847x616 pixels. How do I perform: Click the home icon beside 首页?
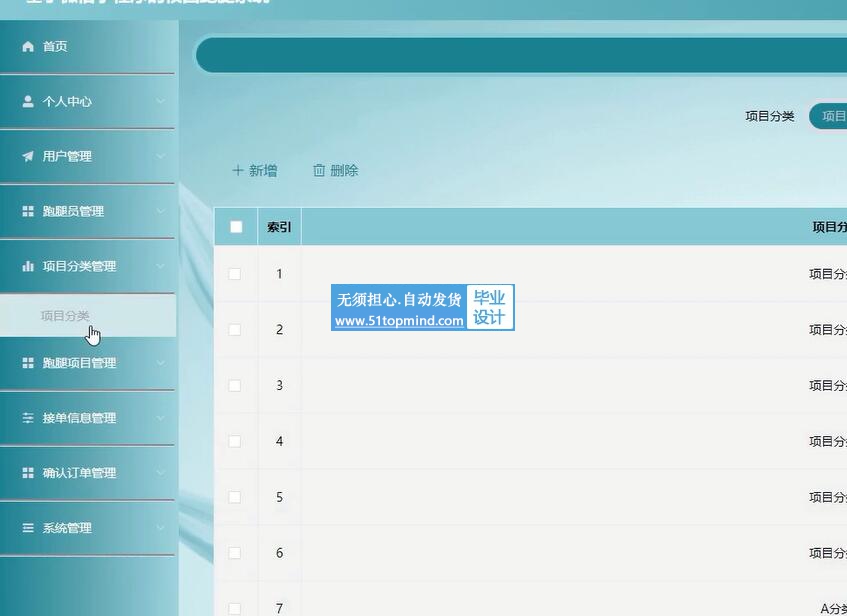[28, 47]
